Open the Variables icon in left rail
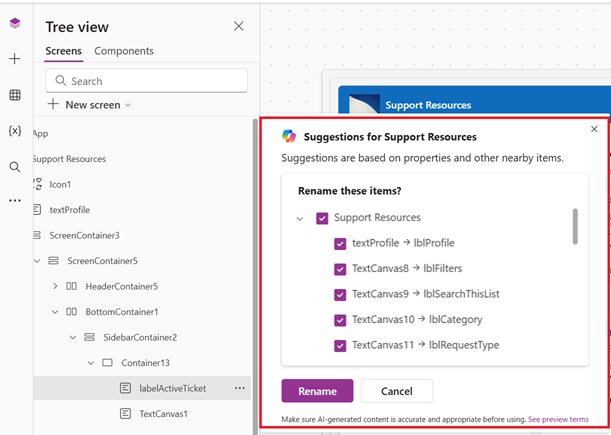Viewport: 611px width, 435px height. pos(14,131)
